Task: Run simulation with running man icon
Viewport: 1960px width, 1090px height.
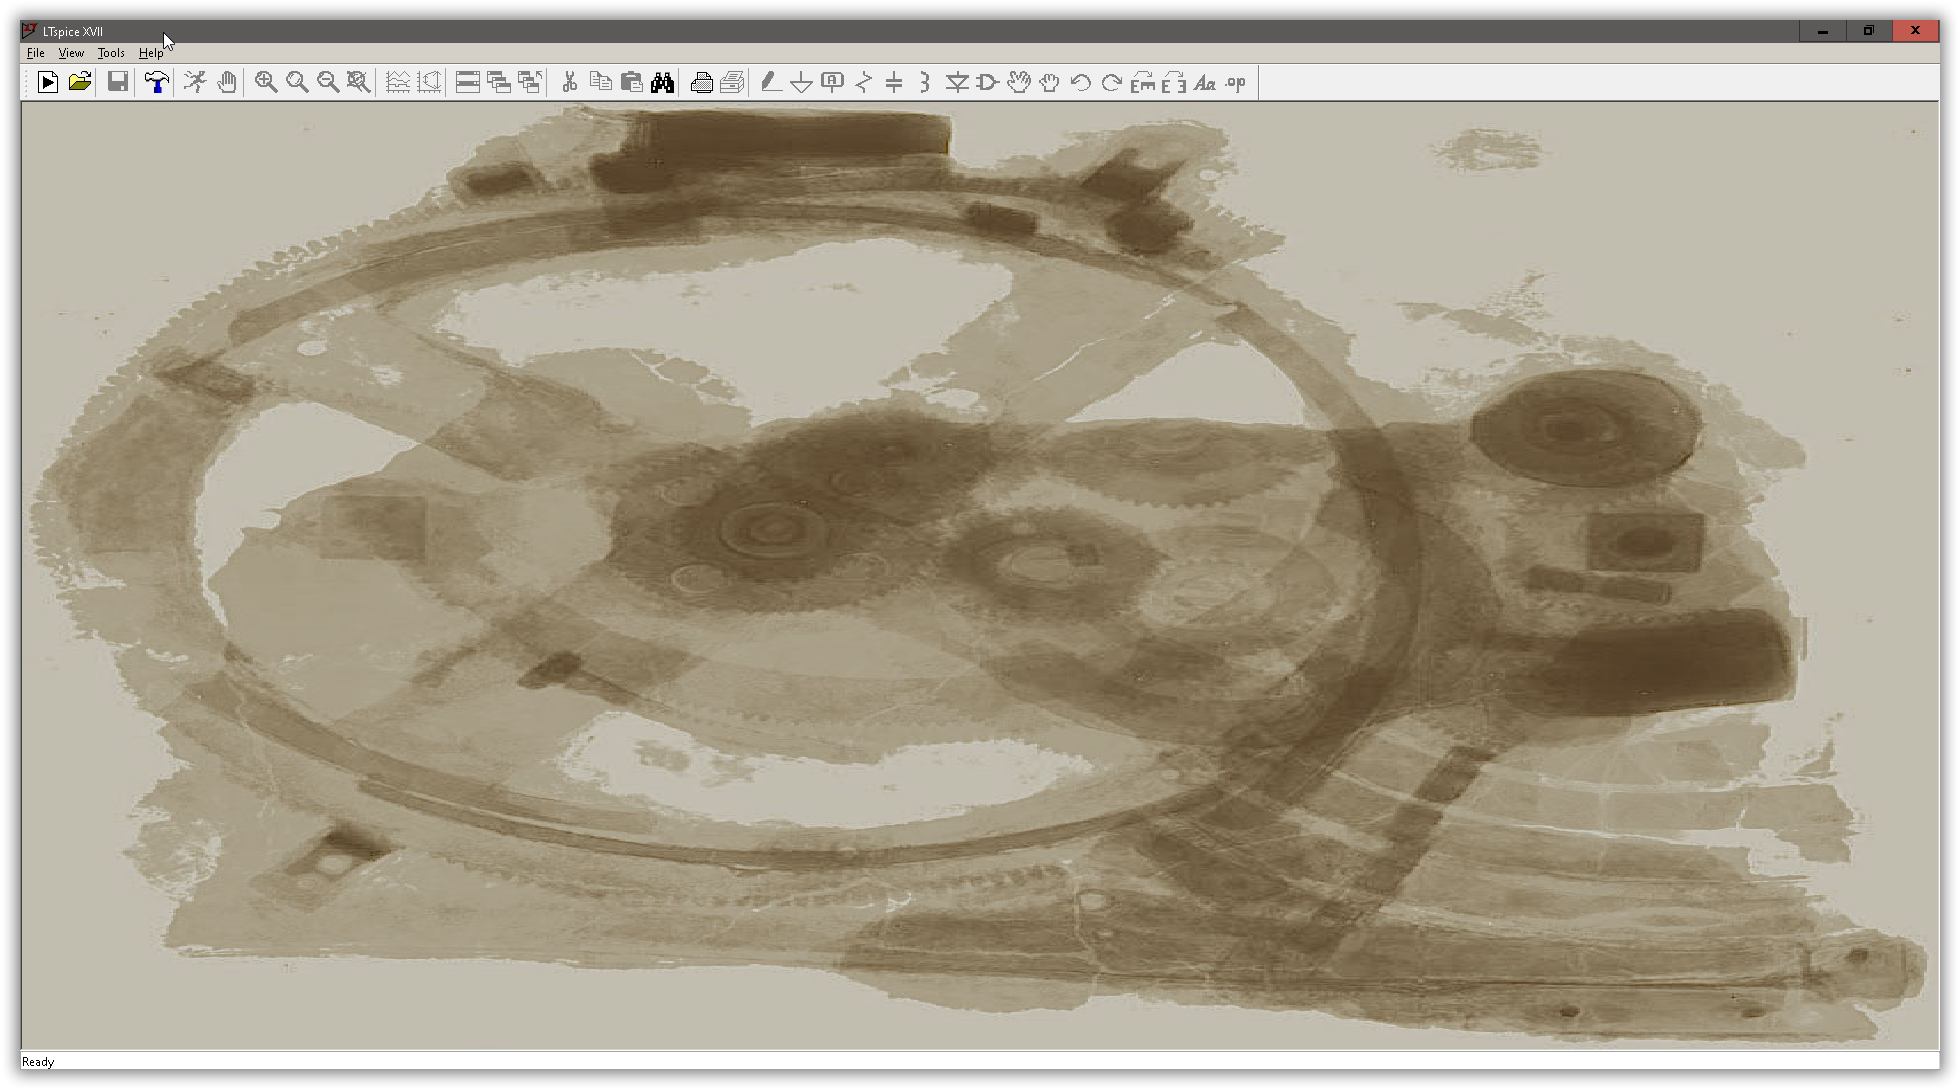Action: coord(195,82)
